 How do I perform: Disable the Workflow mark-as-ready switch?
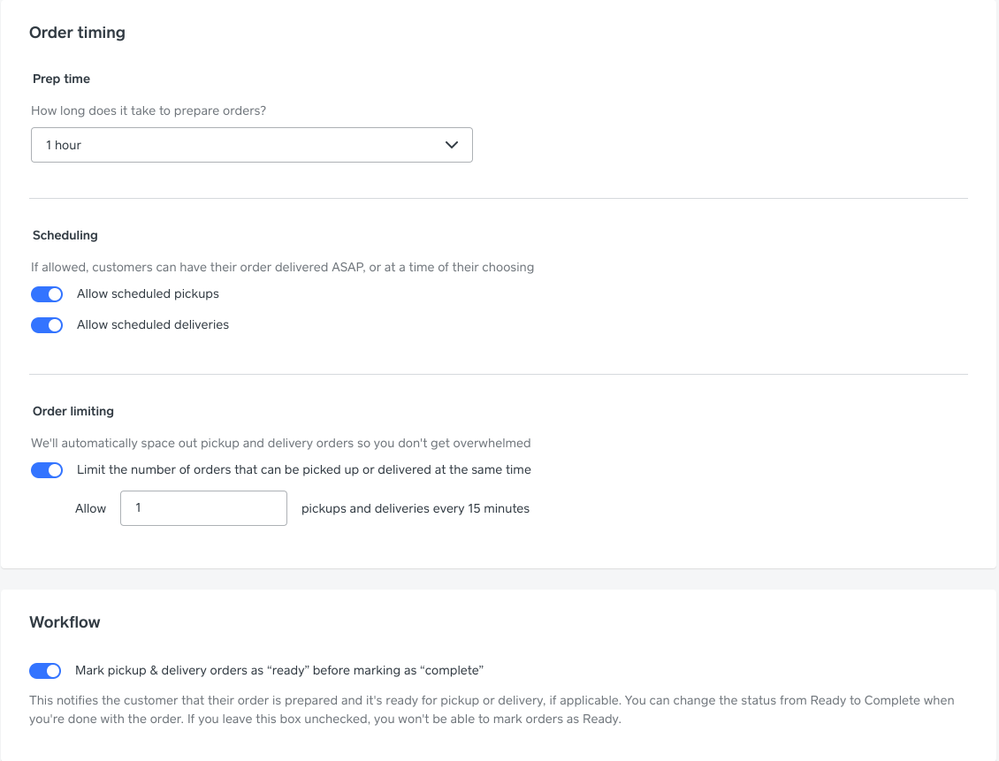click(x=45, y=671)
